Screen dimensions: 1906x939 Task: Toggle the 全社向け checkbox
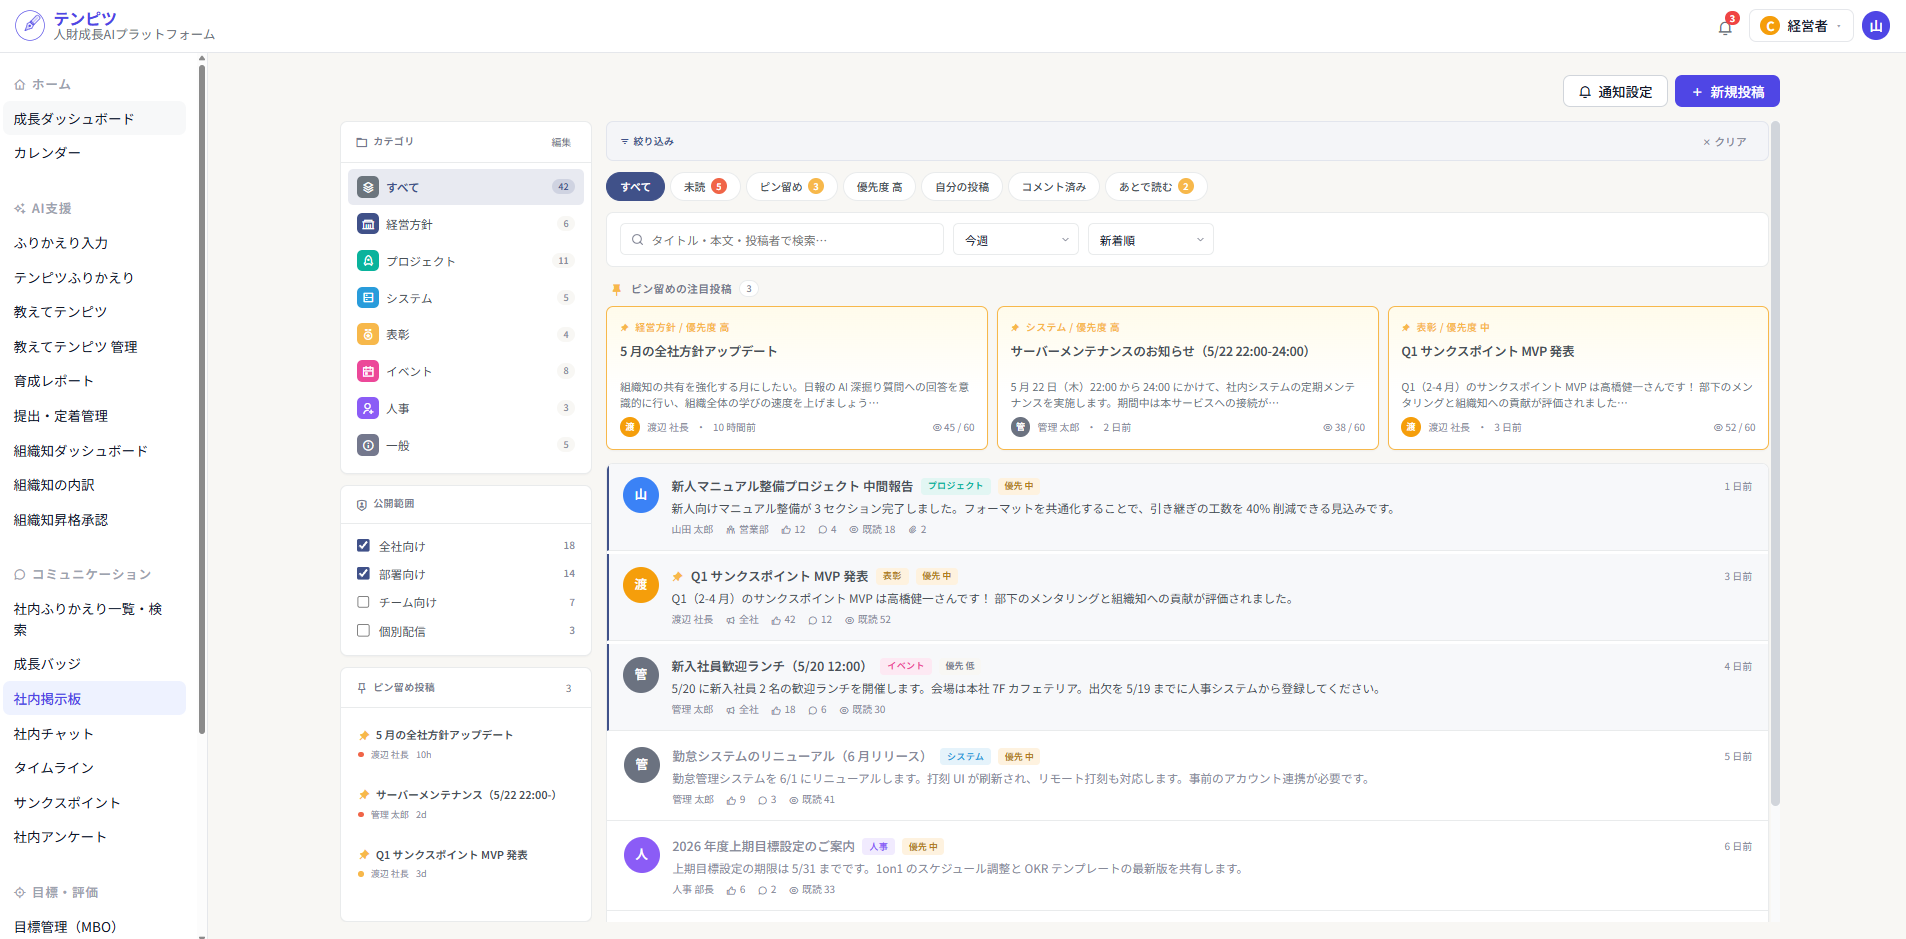coord(363,545)
